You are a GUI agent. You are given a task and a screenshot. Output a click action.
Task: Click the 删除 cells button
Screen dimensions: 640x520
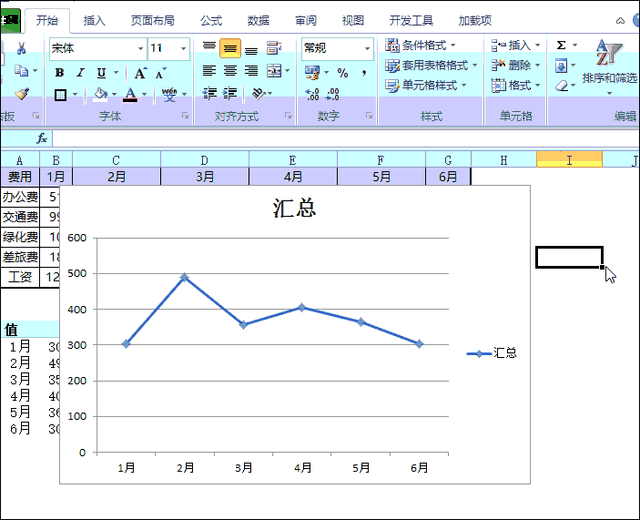point(516,65)
